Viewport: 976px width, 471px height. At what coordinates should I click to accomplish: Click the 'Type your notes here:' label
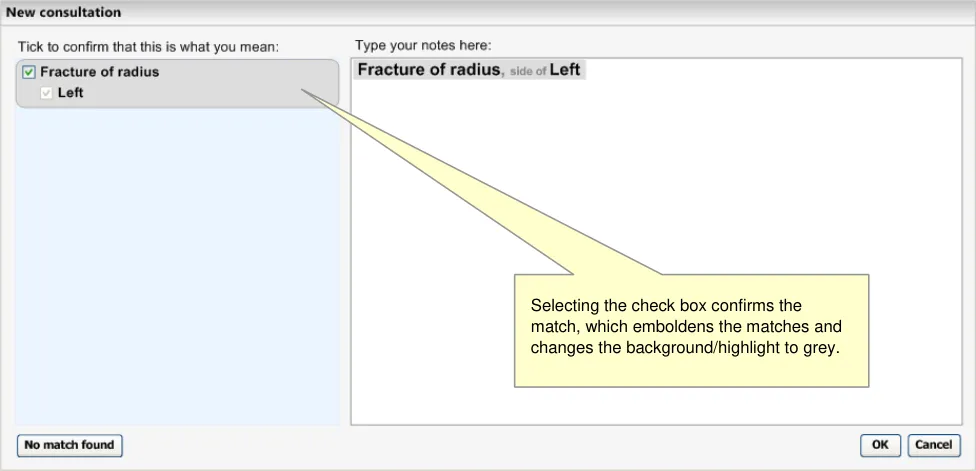click(x=423, y=46)
